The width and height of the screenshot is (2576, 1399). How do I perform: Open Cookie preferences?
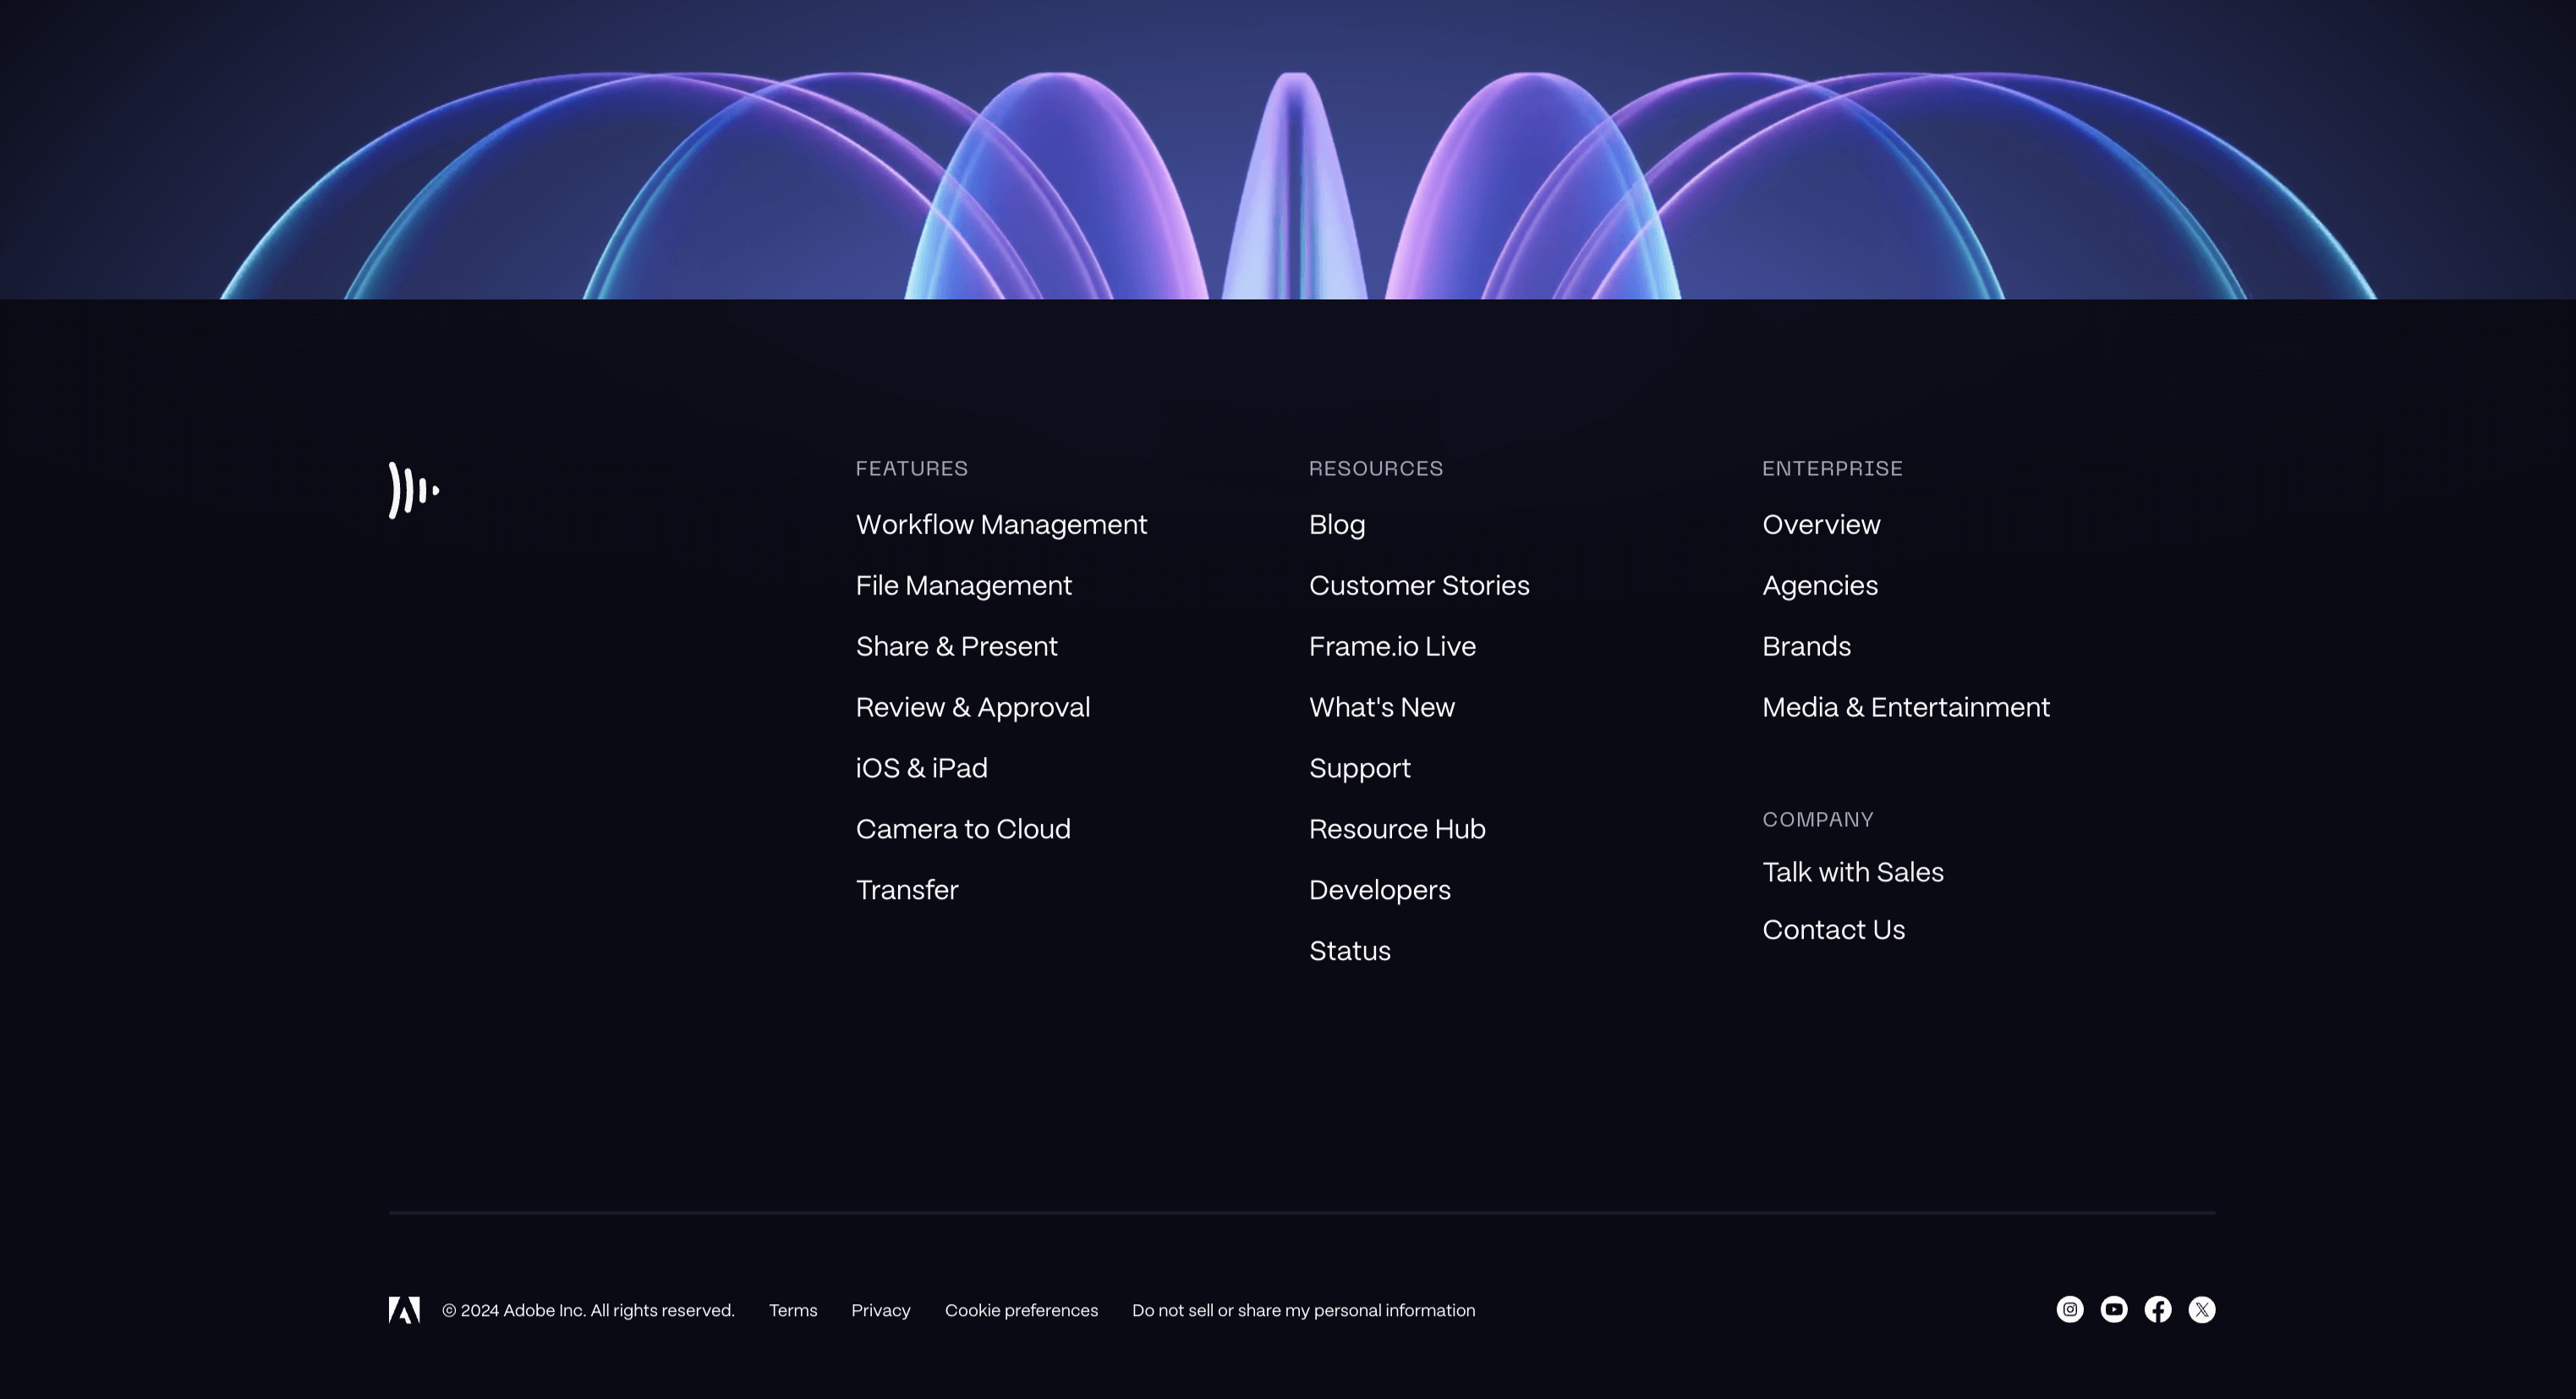click(x=1021, y=1310)
